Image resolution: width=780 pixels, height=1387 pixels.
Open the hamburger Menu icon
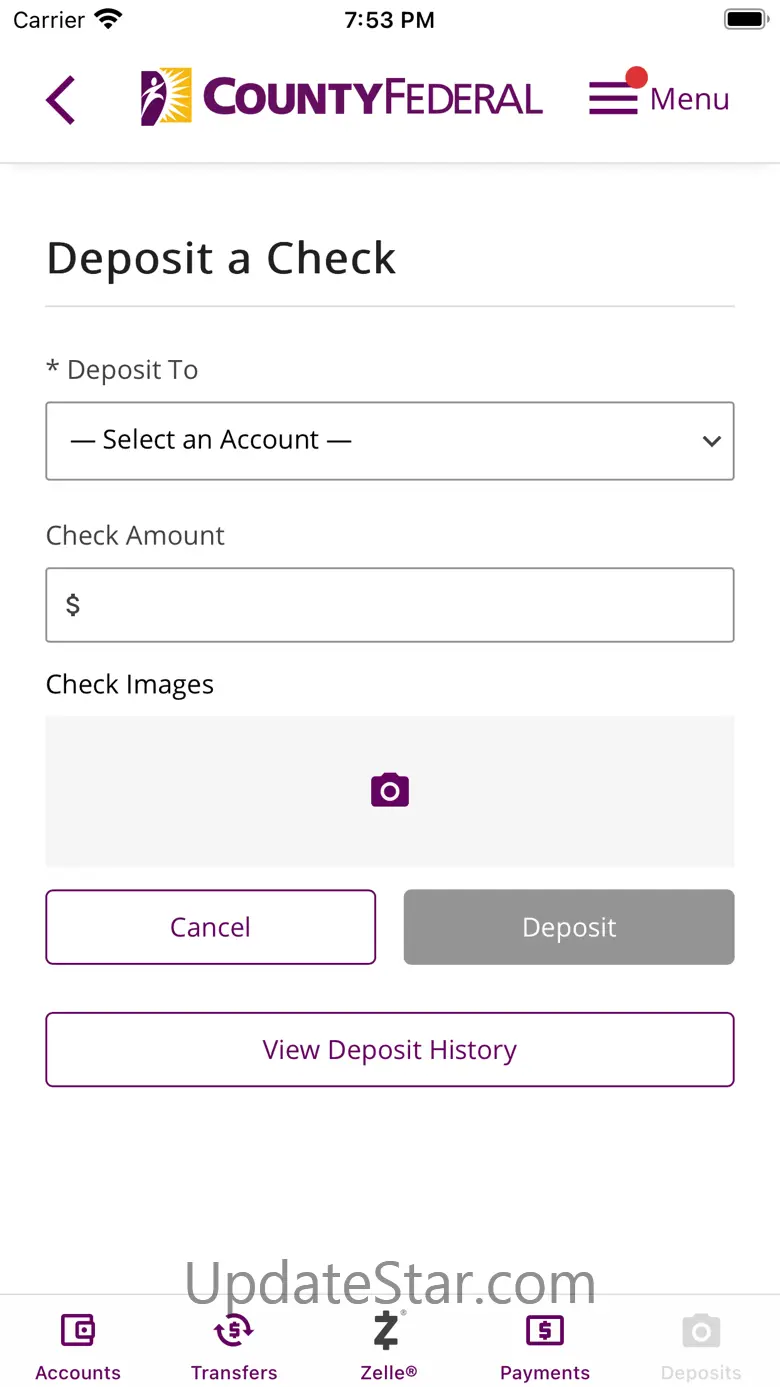(613, 98)
